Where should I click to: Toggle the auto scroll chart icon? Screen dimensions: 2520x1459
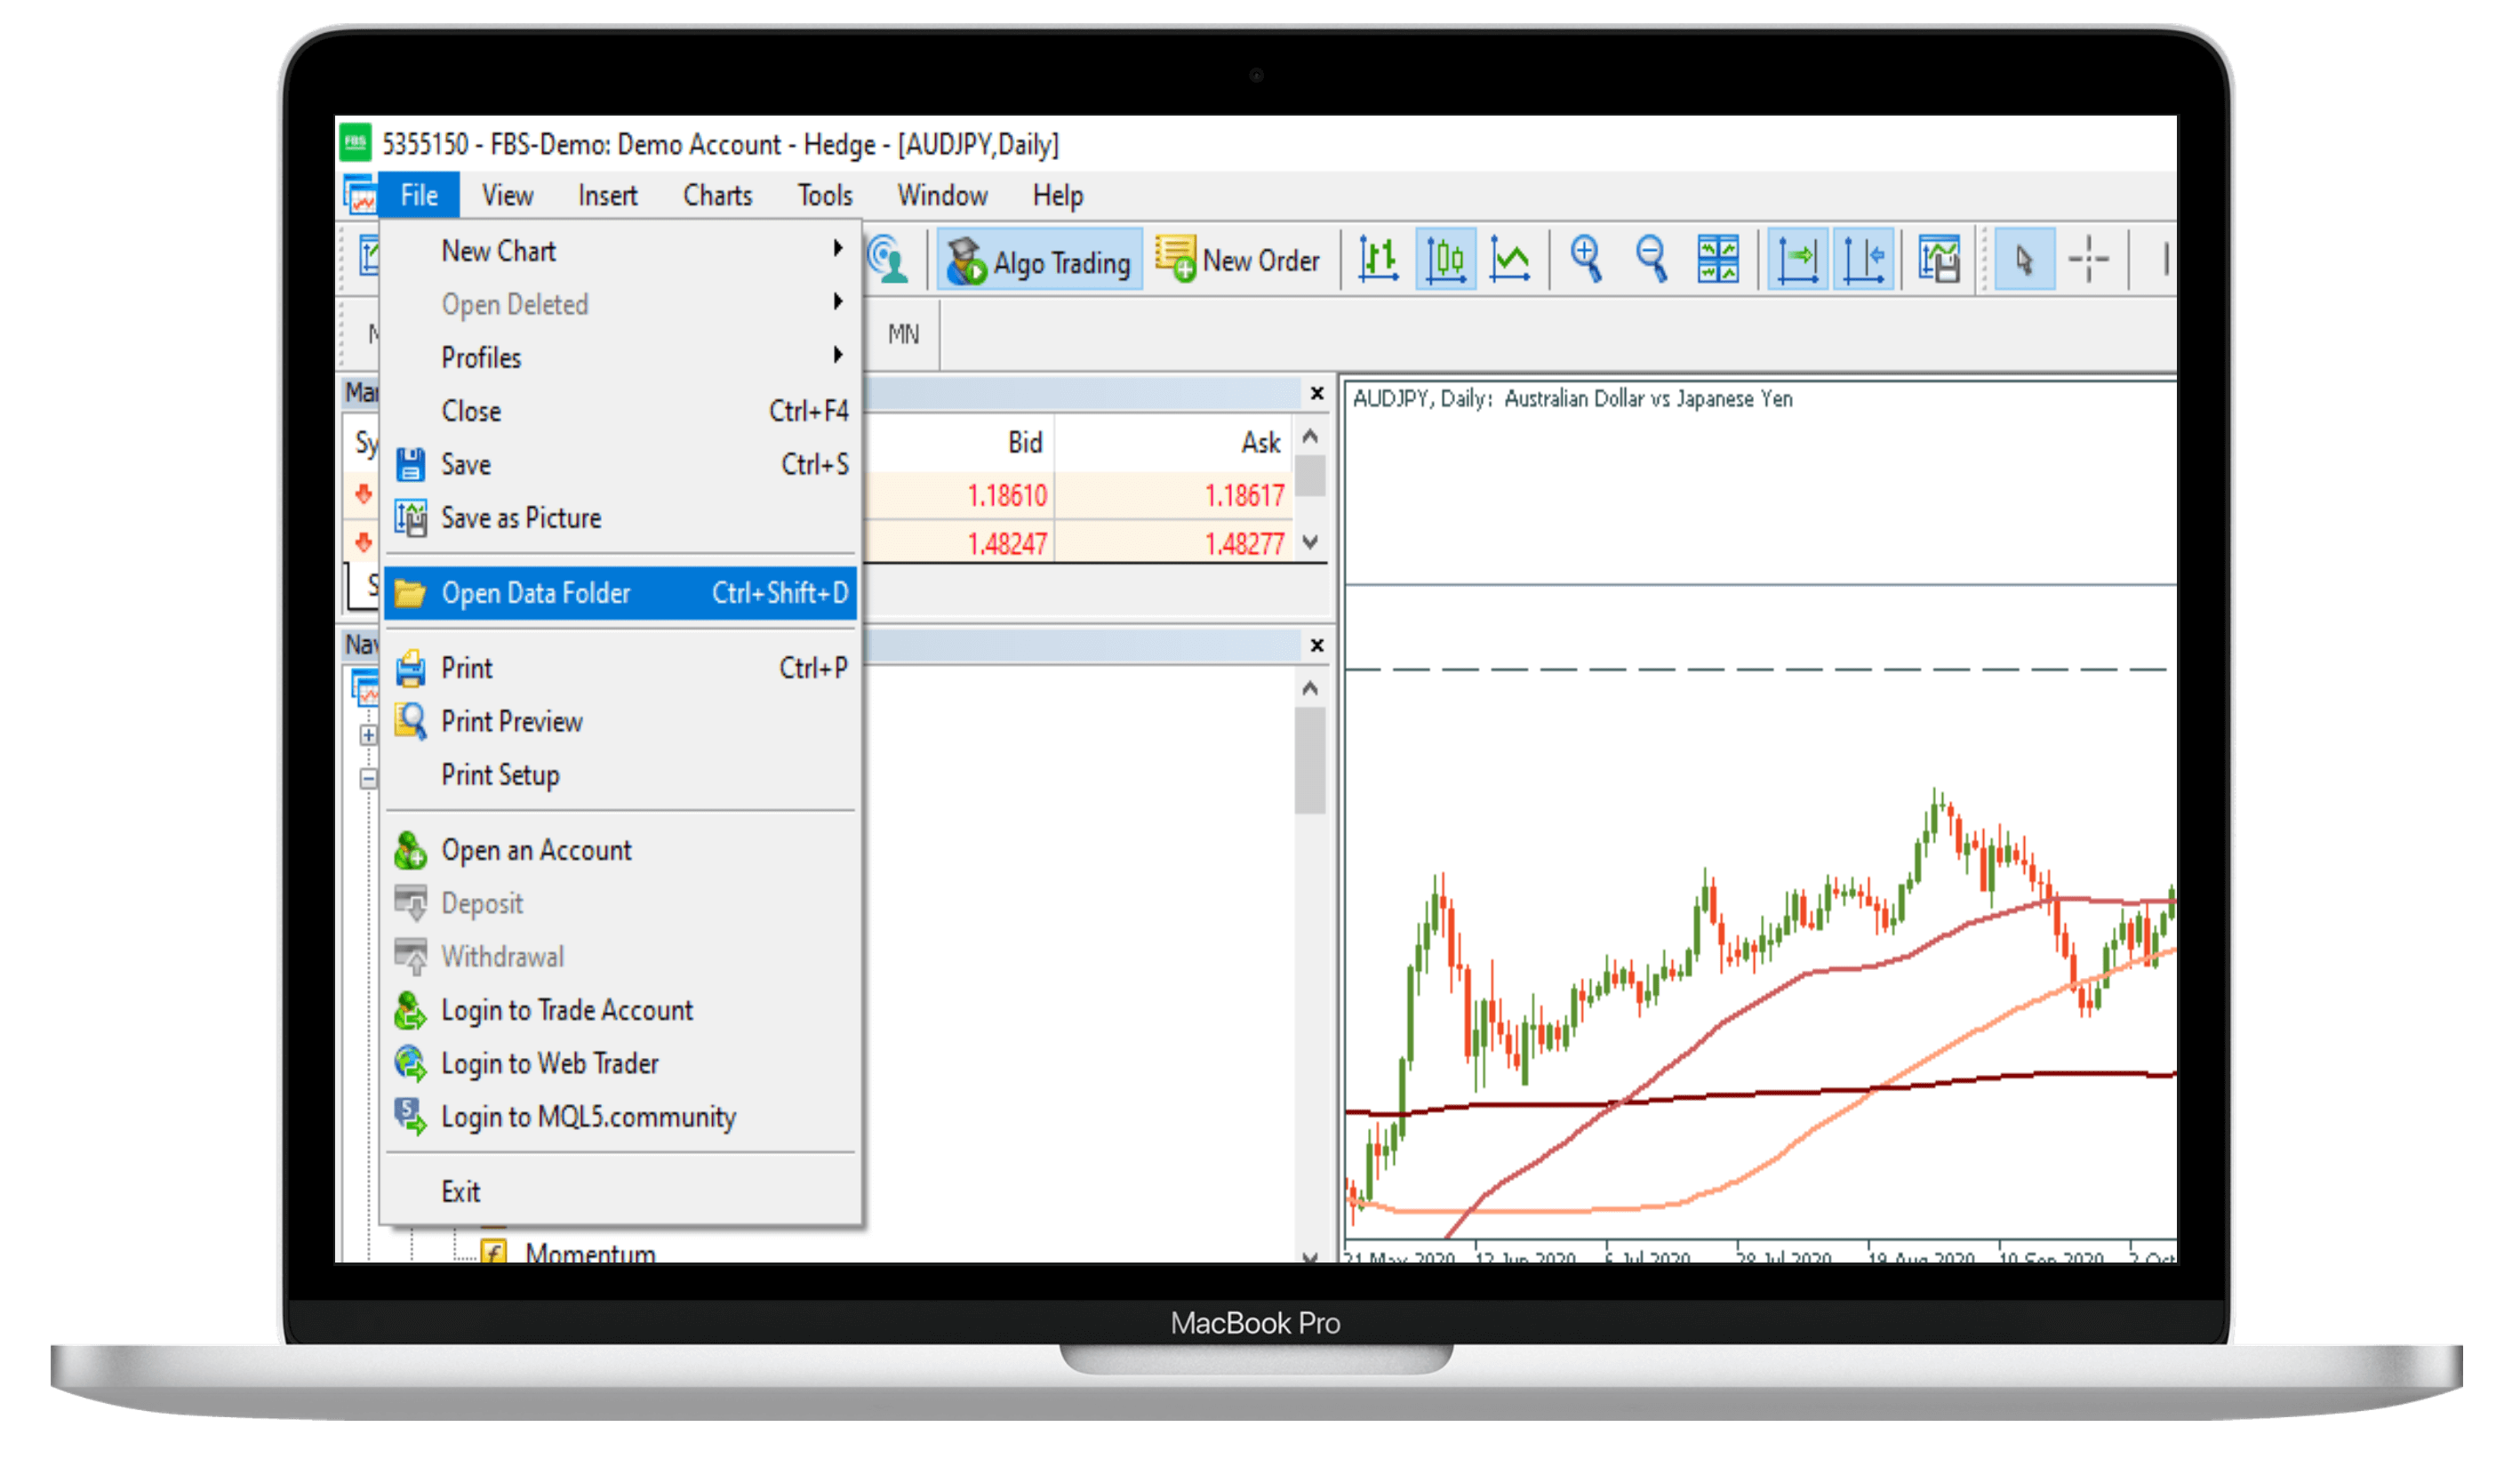[1797, 260]
